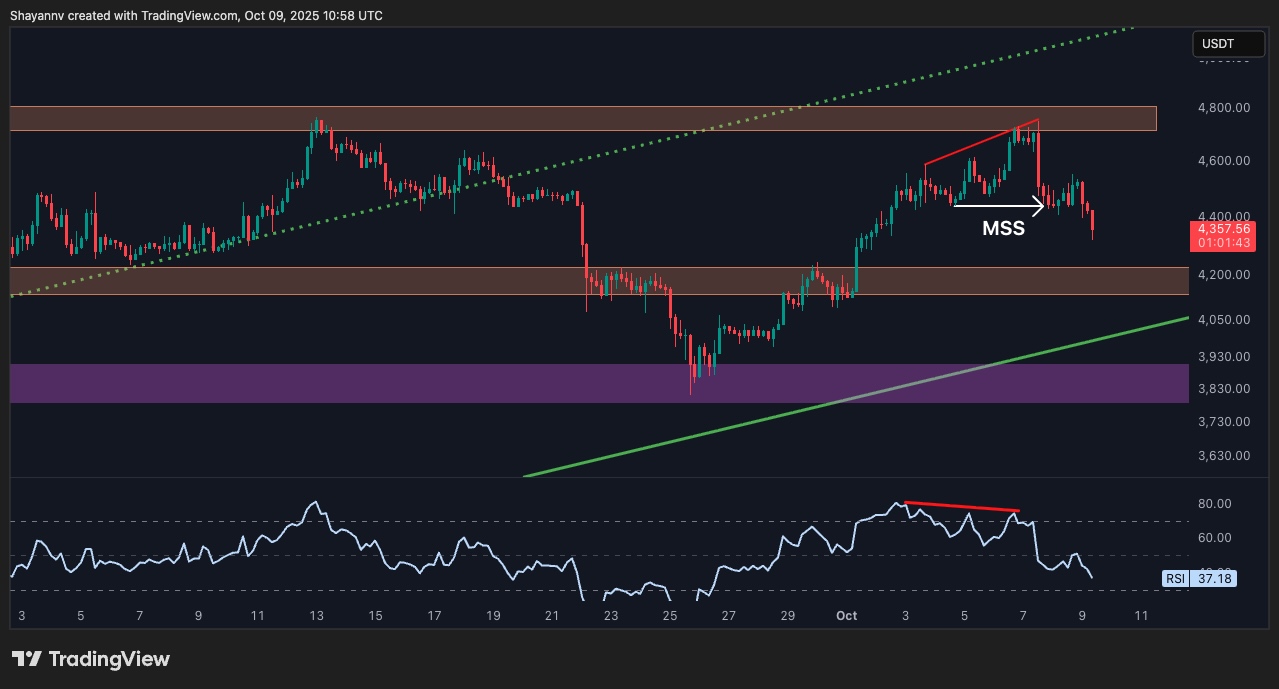Viewport: 1279px width, 689px height.
Task: Click the TradingView logo icon
Action: pos(27,659)
